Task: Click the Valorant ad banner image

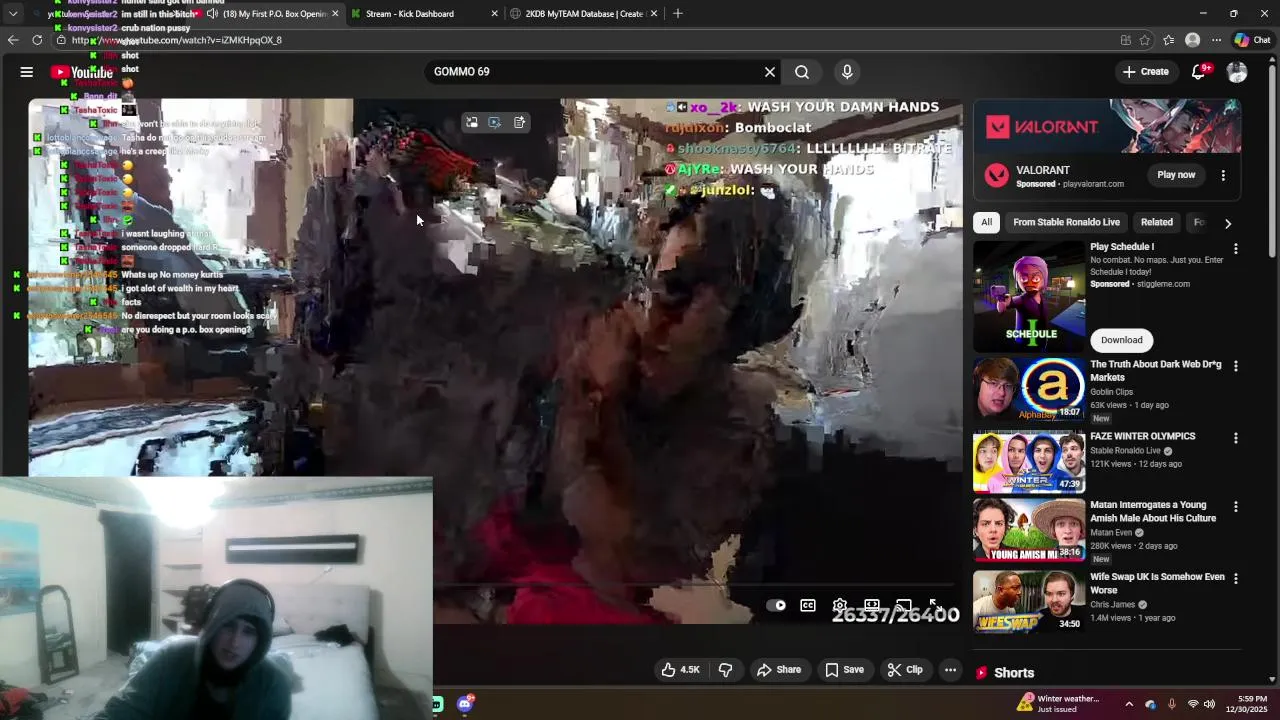Action: click(1108, 126)
